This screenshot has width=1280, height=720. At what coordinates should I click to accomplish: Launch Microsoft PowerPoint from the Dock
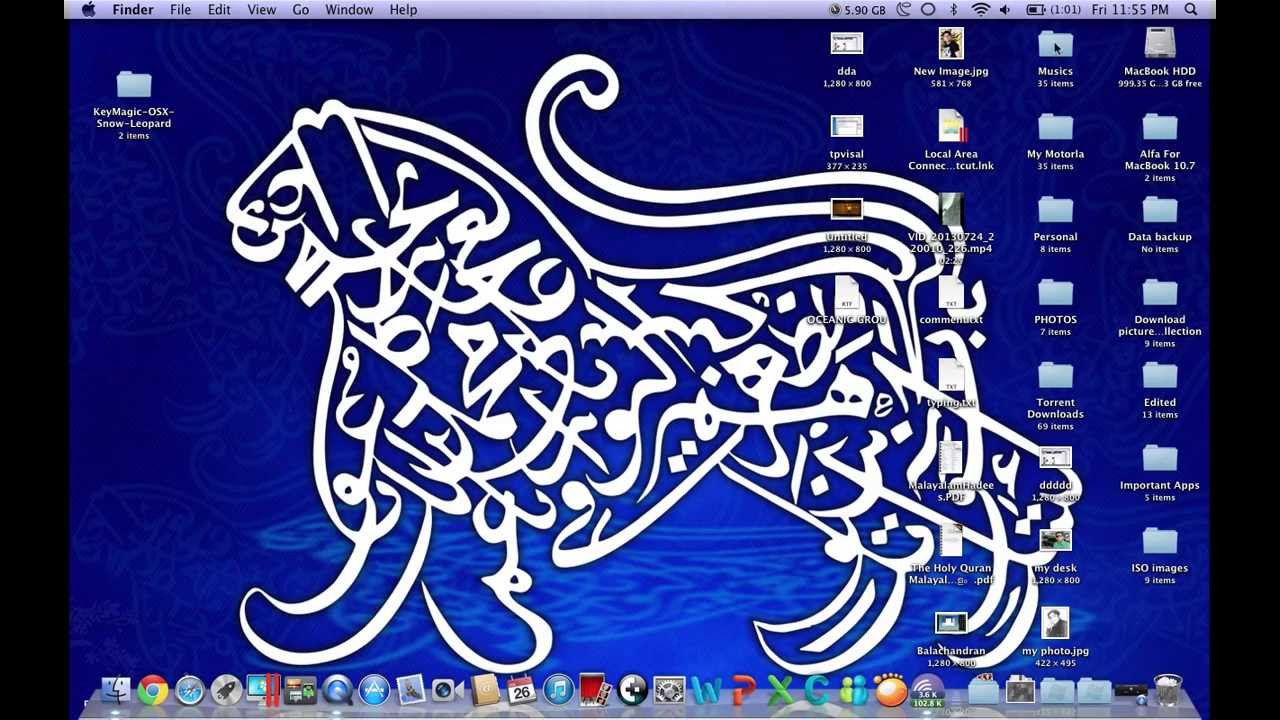tap(743, 689)
